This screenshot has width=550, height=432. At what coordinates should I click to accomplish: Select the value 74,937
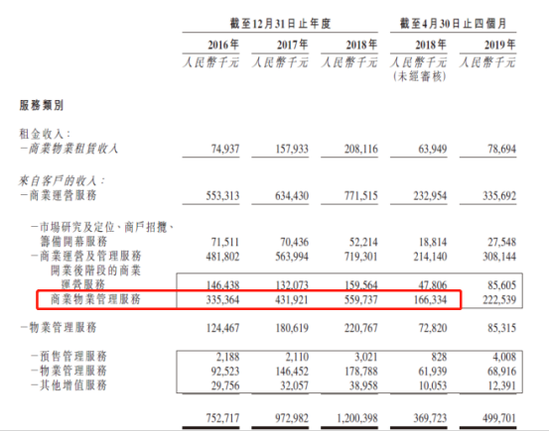[225, 149]
